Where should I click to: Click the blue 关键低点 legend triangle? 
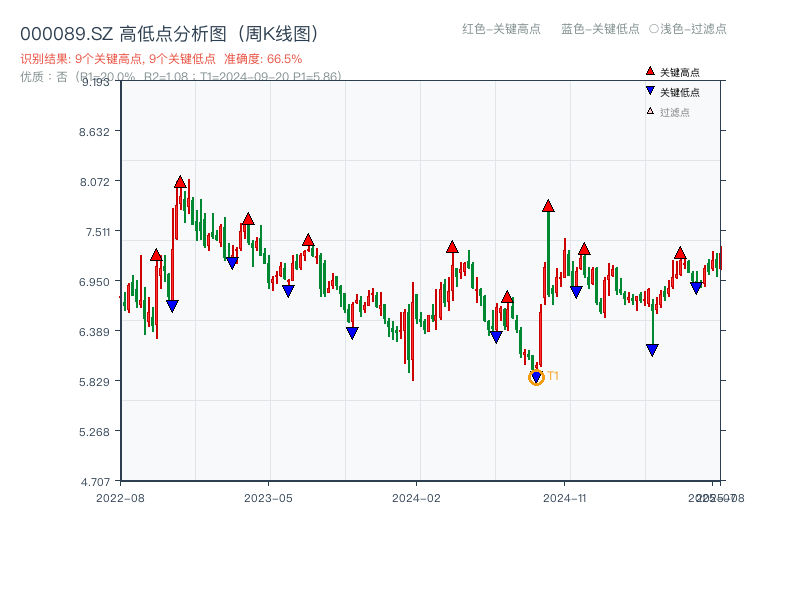coord(650,91)
